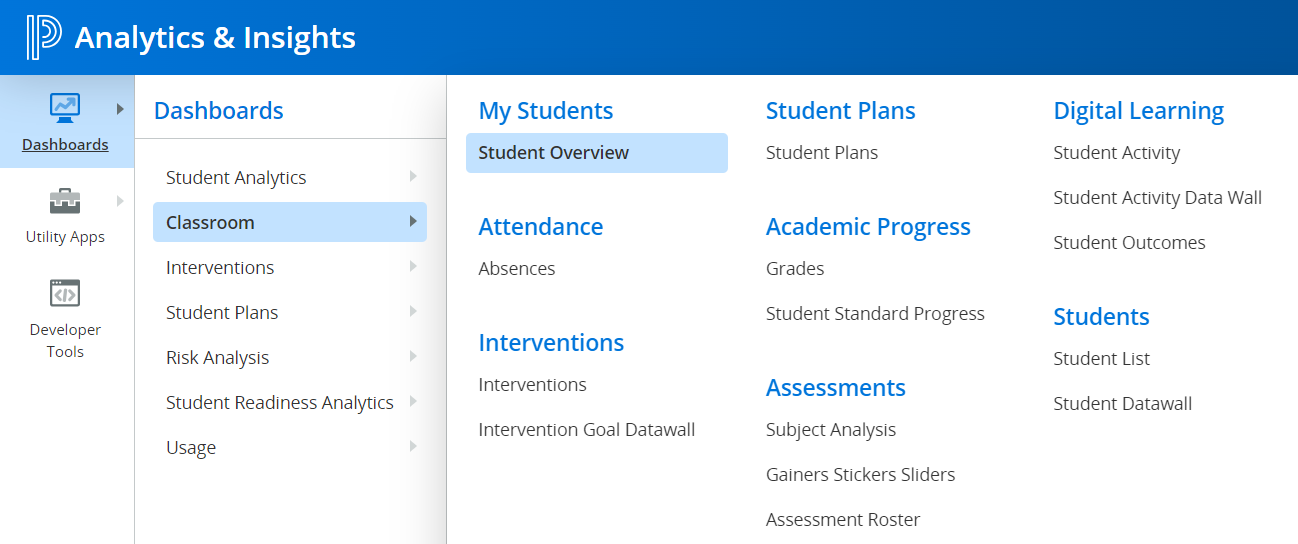The image size is (1298, 544).
Task: Expand the Usage submenu arrow
Action: pos(413,447)
